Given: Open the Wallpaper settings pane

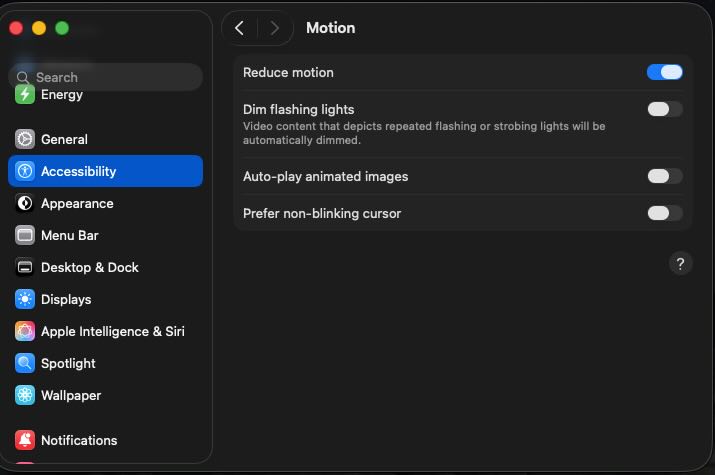Looking at the screenshot, I should pos(105,395).
